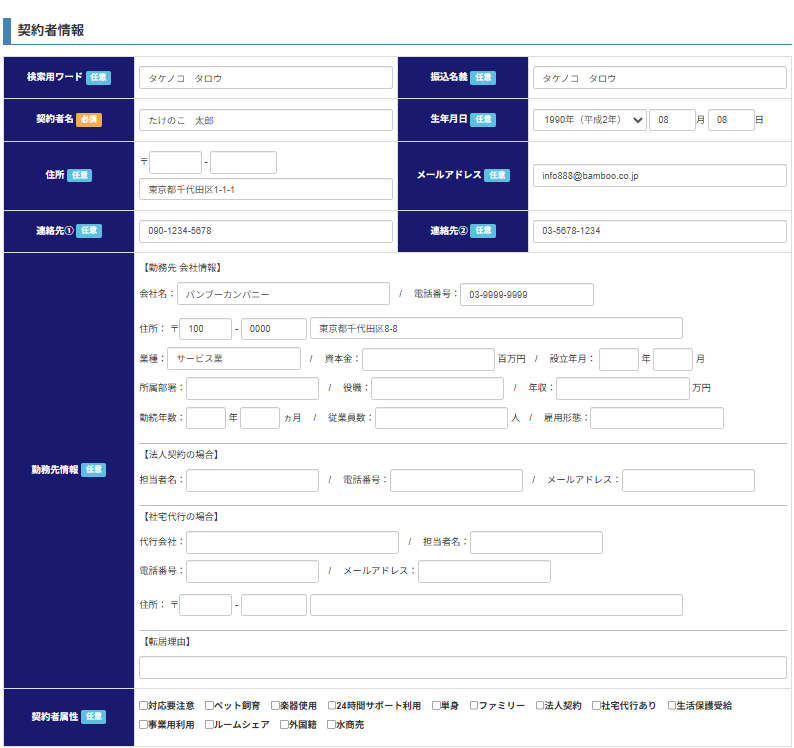The height and width of the screenshot is (748, 794).
Task: Check the ペット飼育 checkbox
Action: [210, 706]
